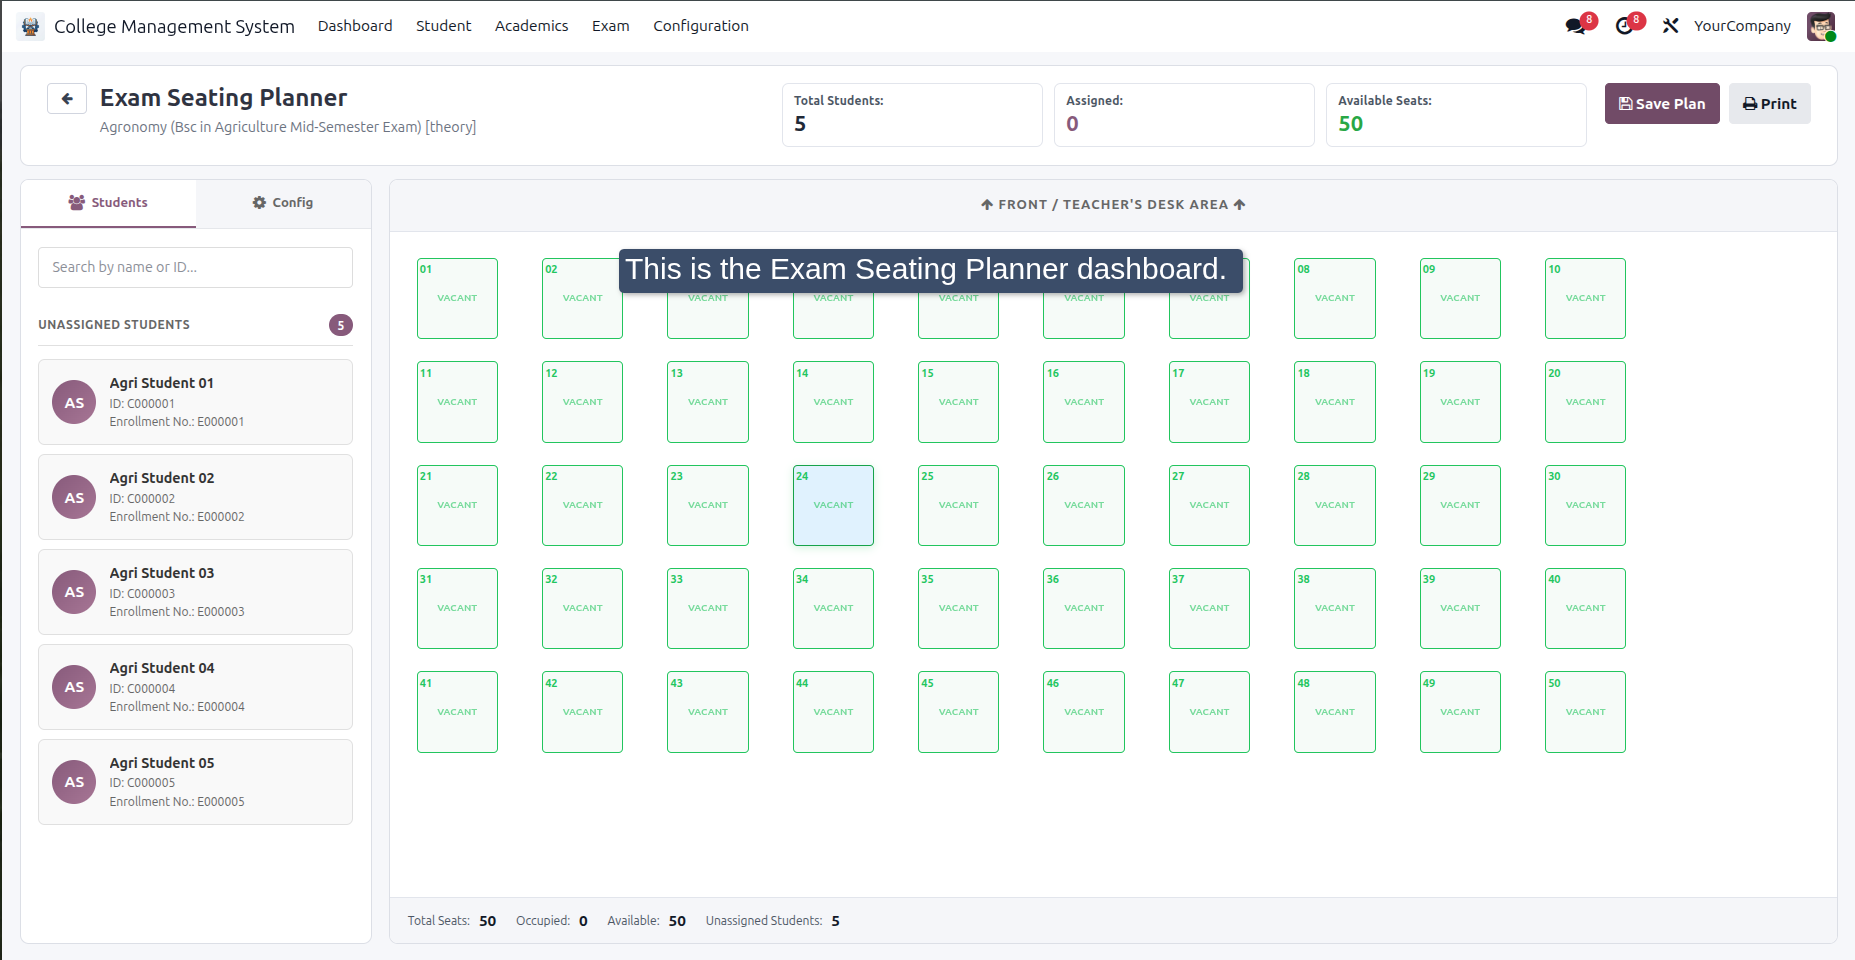This screenshot has width=1855, height=960.
Task: Select vacant seat 33
Action: (x=708, y=608)
